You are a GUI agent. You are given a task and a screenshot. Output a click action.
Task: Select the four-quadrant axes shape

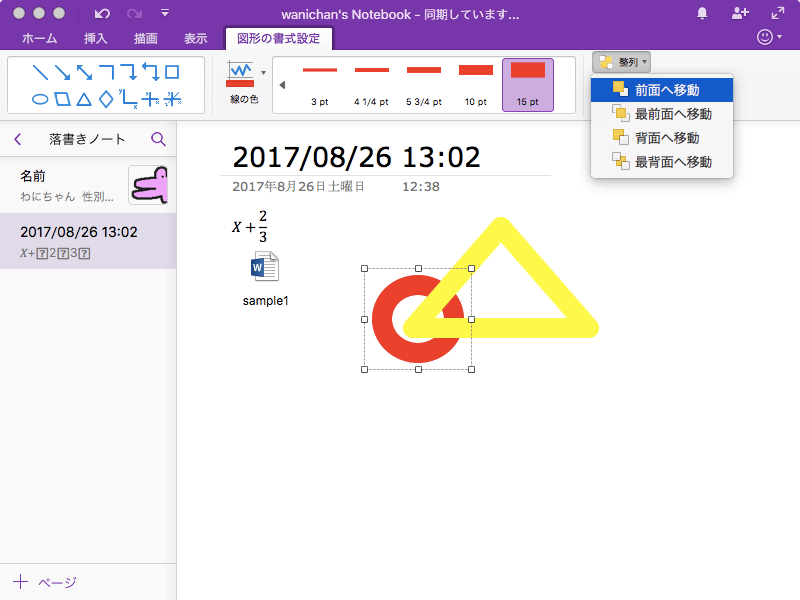tap(151, 99)
